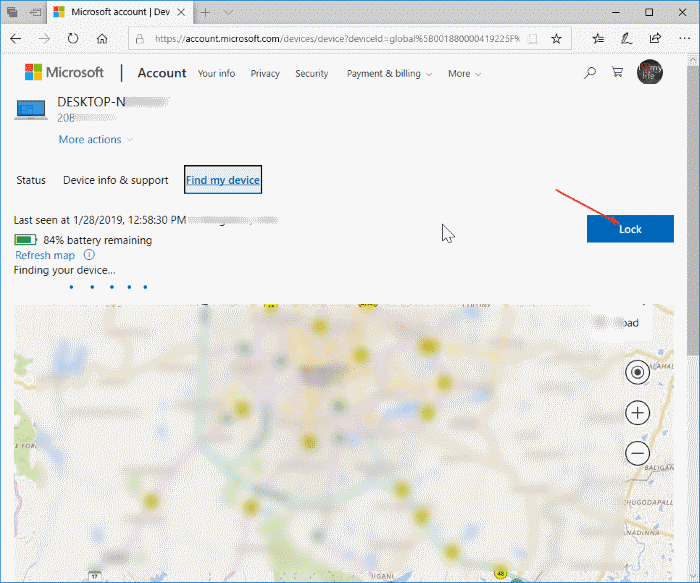This screenshot has height=583, width=700.
Task: Switch to Device info & support tab
Action: pos(116,180)
